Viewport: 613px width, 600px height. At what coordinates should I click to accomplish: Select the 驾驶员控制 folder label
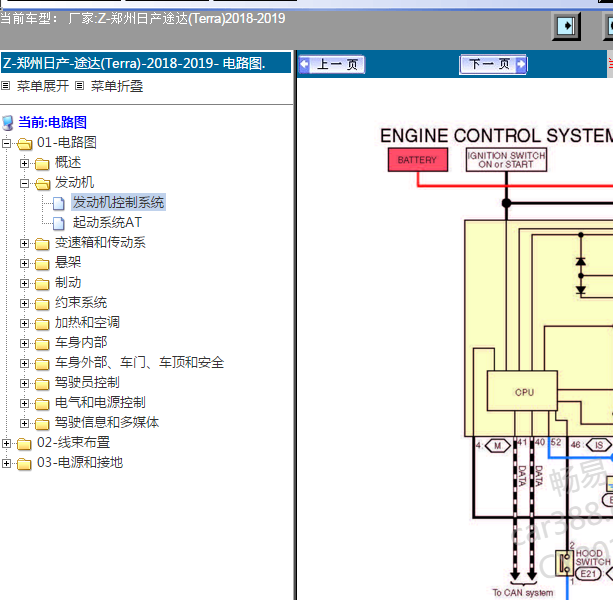(x=87, y=382)
